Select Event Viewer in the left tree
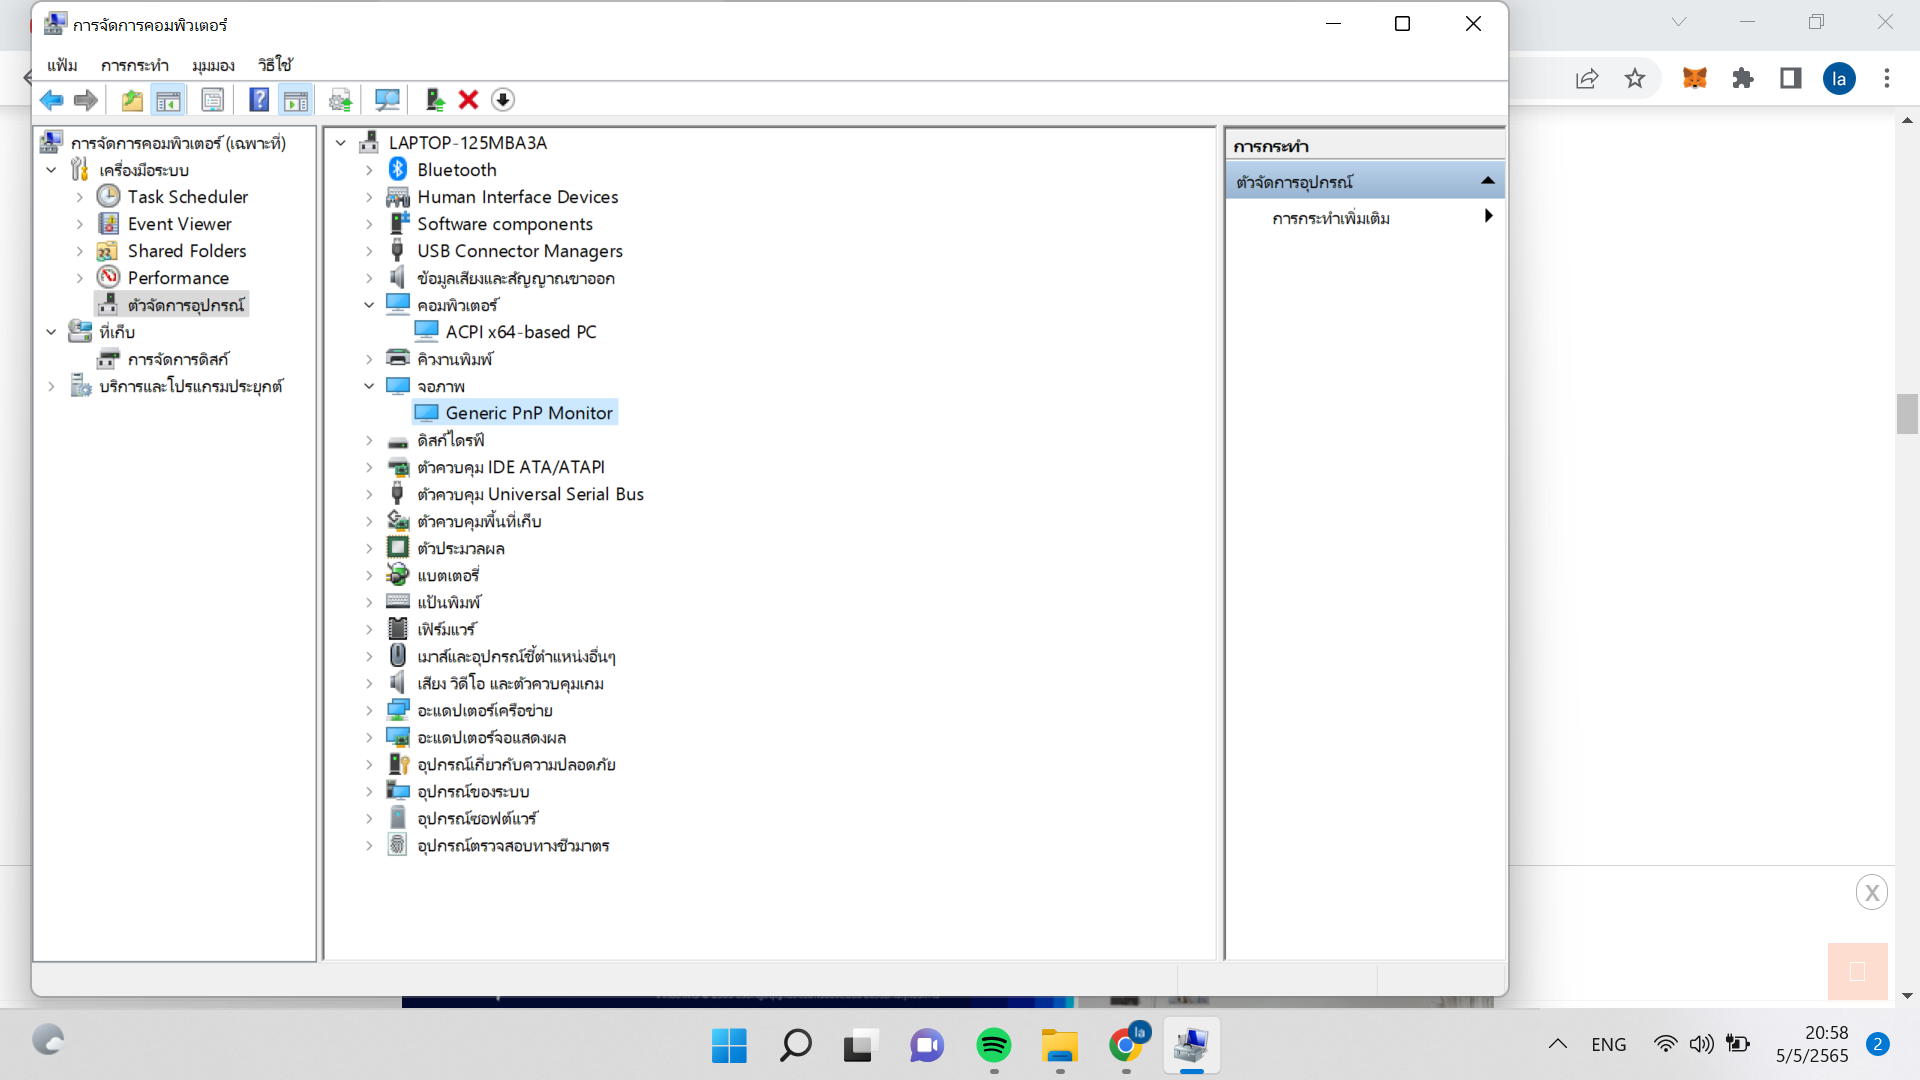The height and width of the screenshot is (1080, 1920). click(x=179, y=224)
